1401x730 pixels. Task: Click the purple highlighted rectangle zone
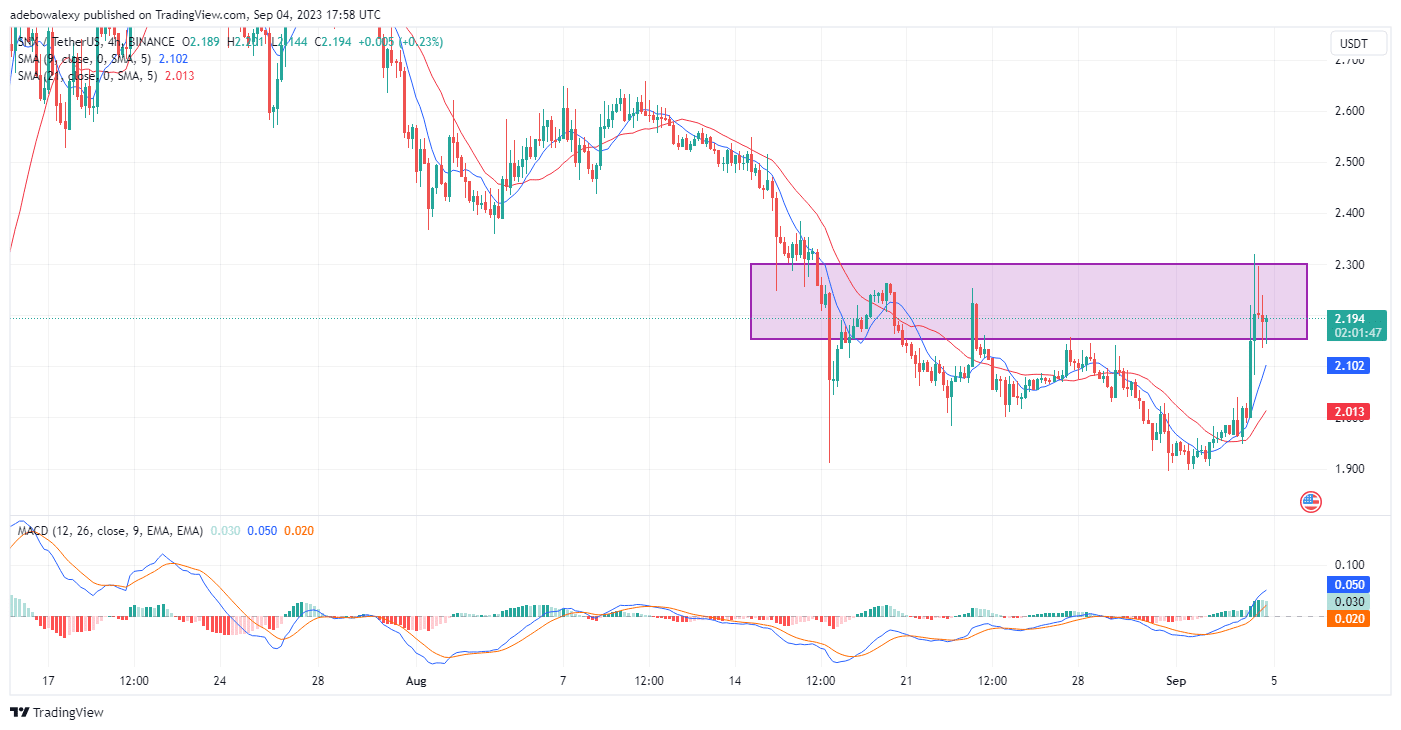[1029, 301]
